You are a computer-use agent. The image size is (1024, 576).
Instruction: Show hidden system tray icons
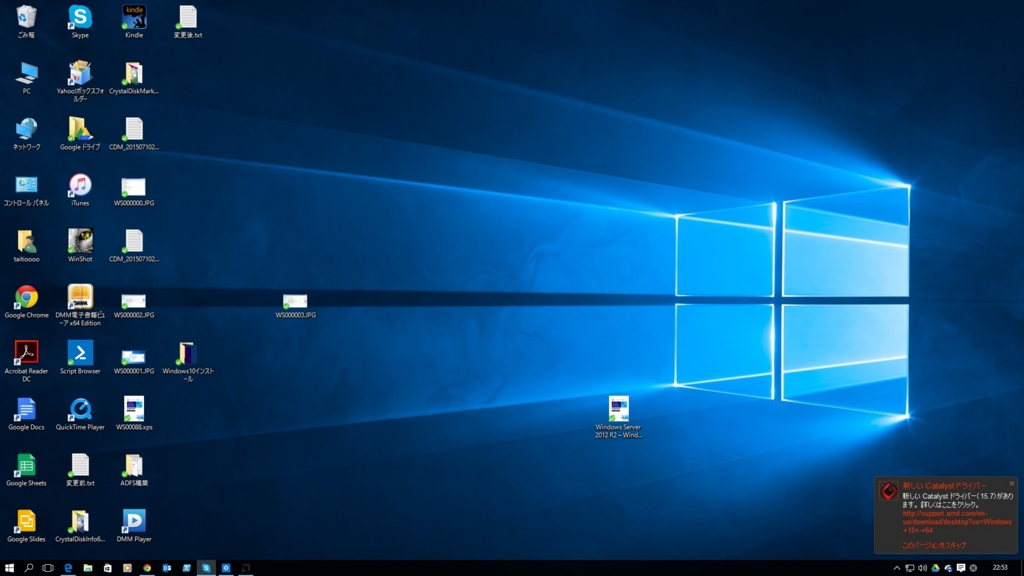pyautogui.click(x=897, y=568)
